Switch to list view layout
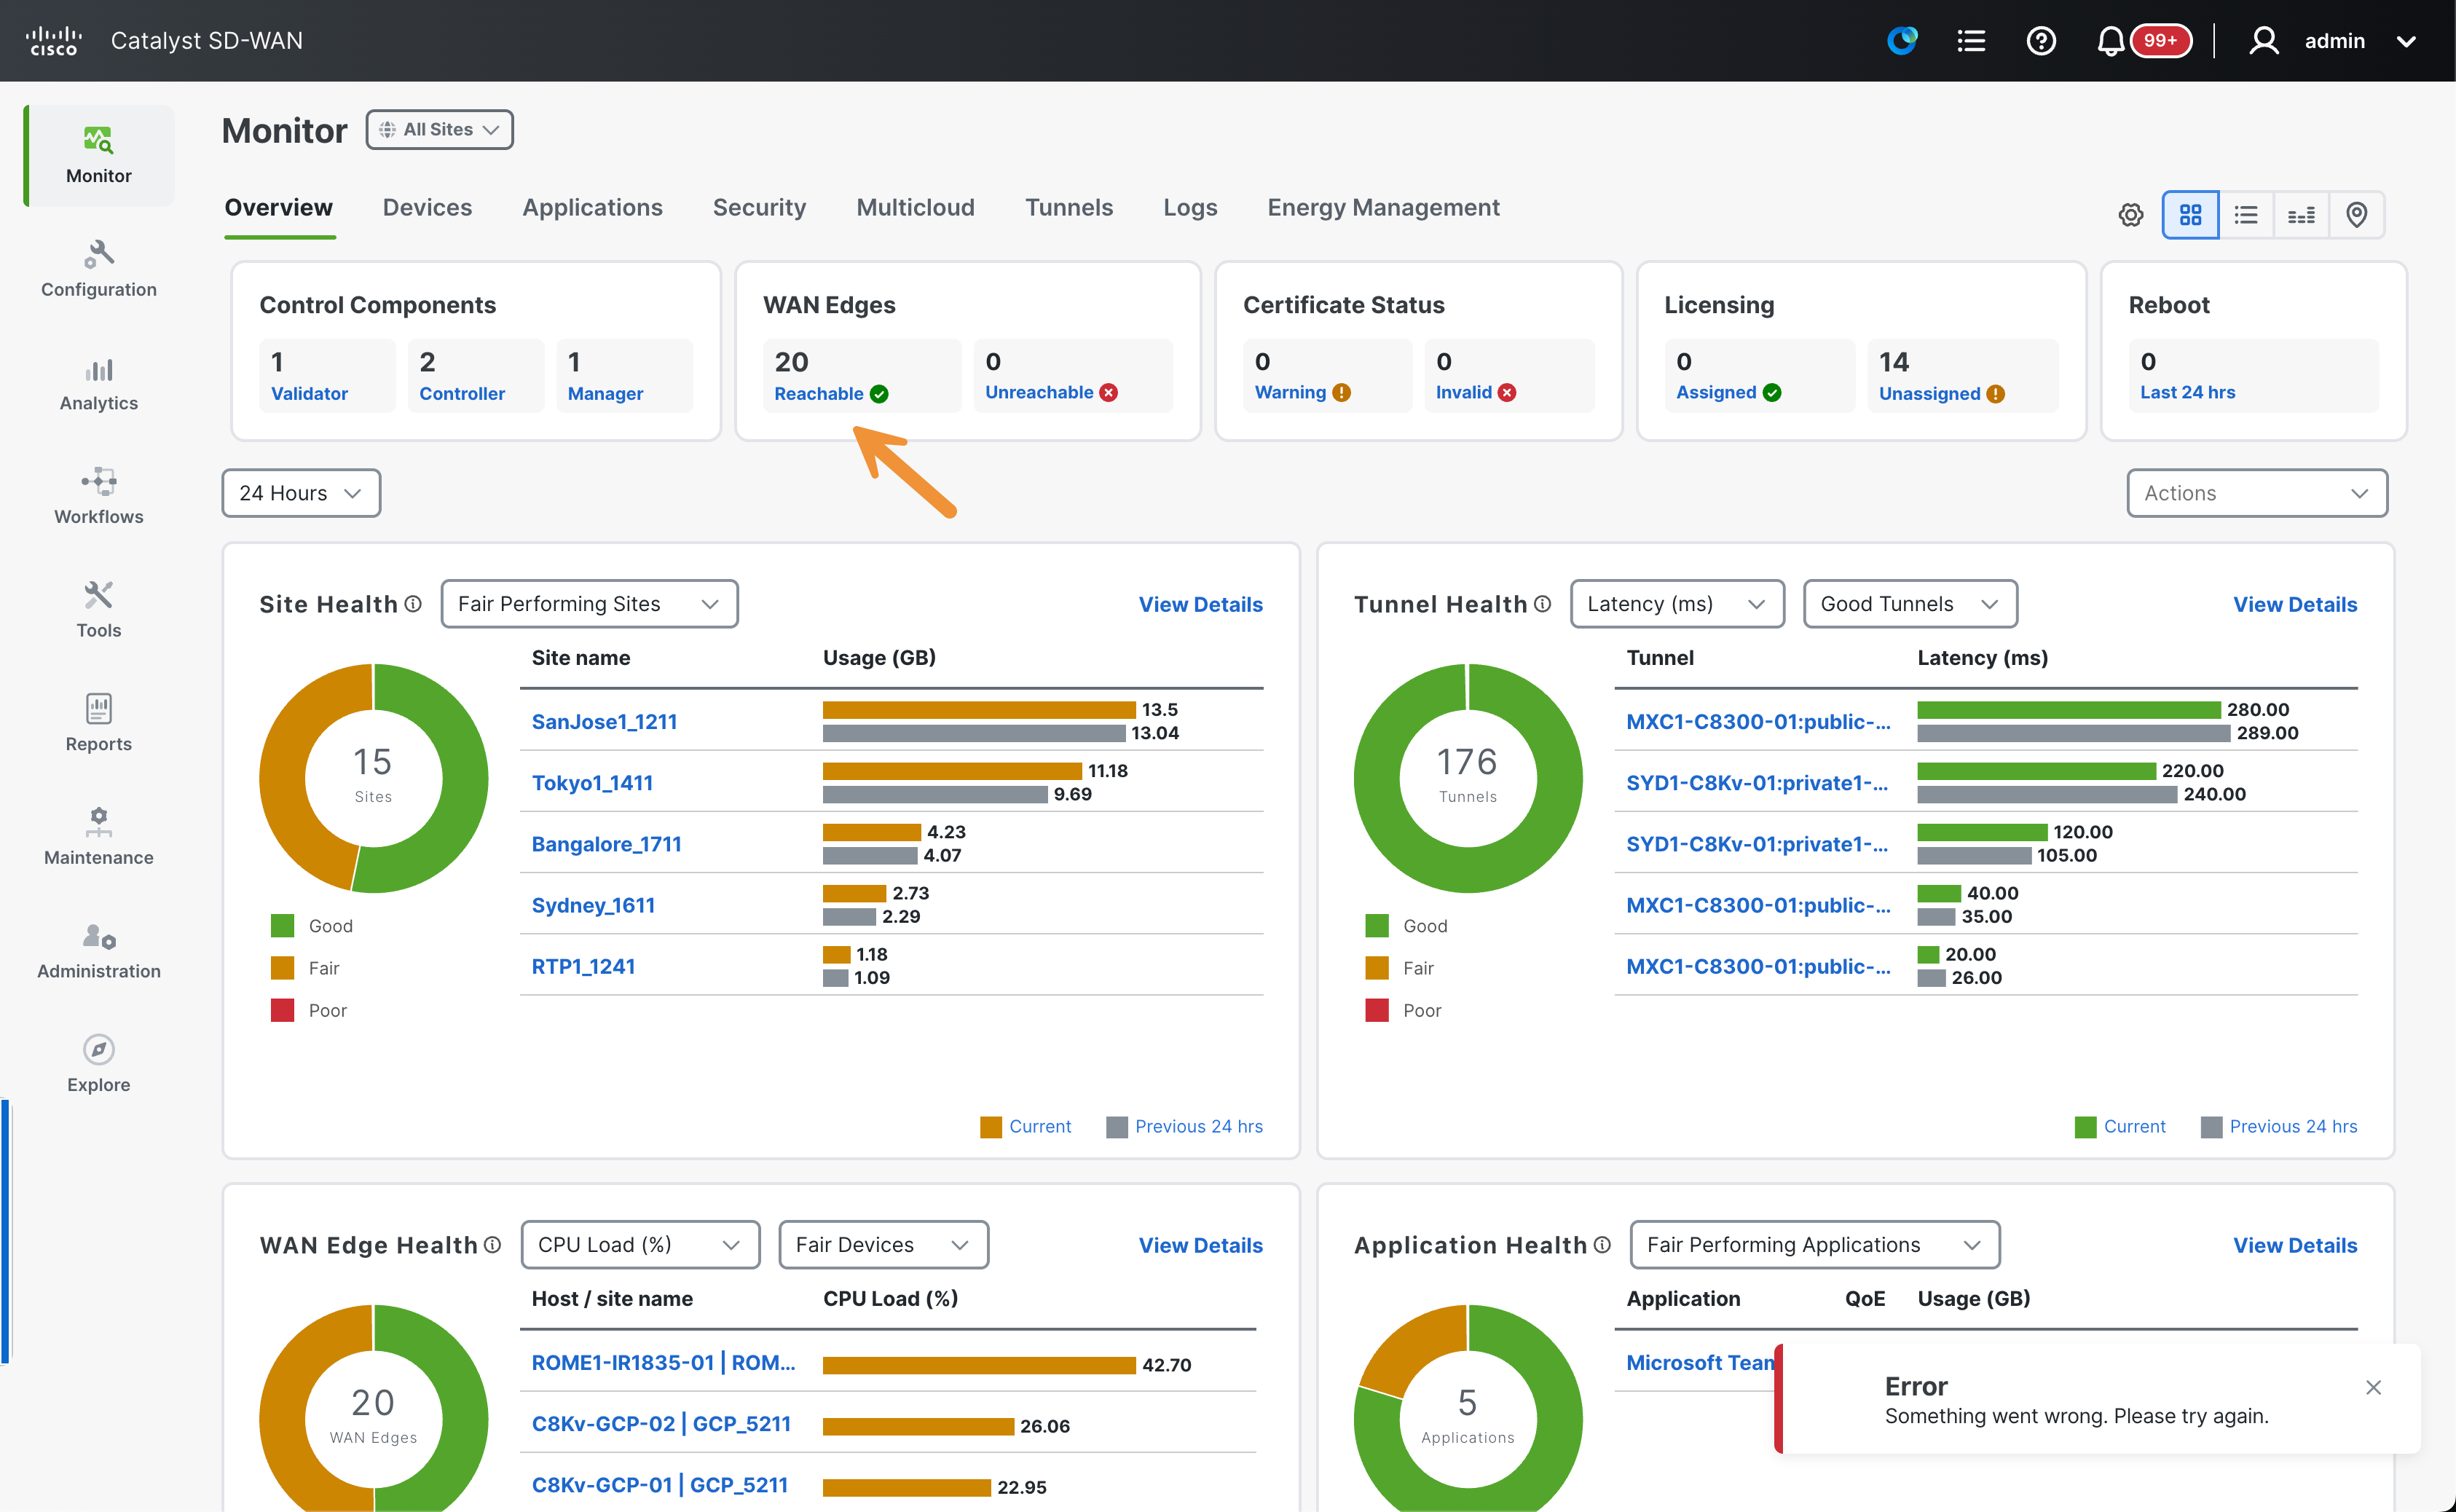2456x1512 pixels. [x=2246, y=215]
